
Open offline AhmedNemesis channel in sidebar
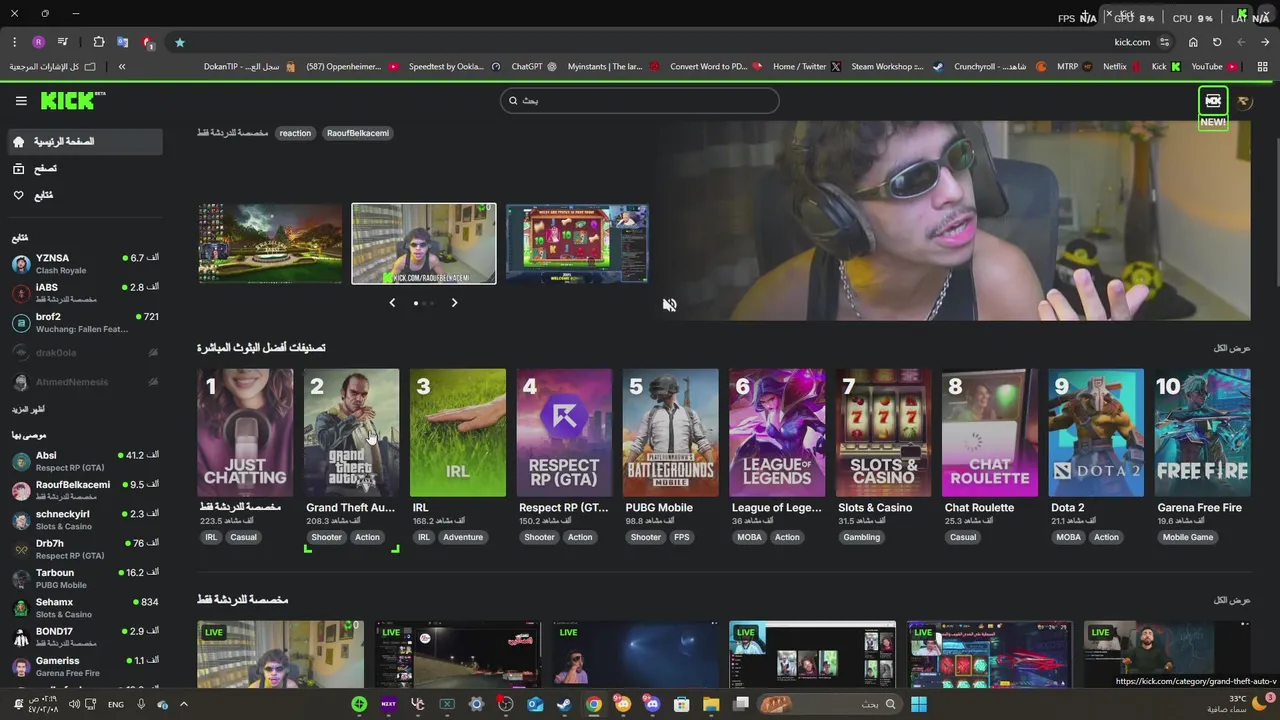[x=84, y=382]
